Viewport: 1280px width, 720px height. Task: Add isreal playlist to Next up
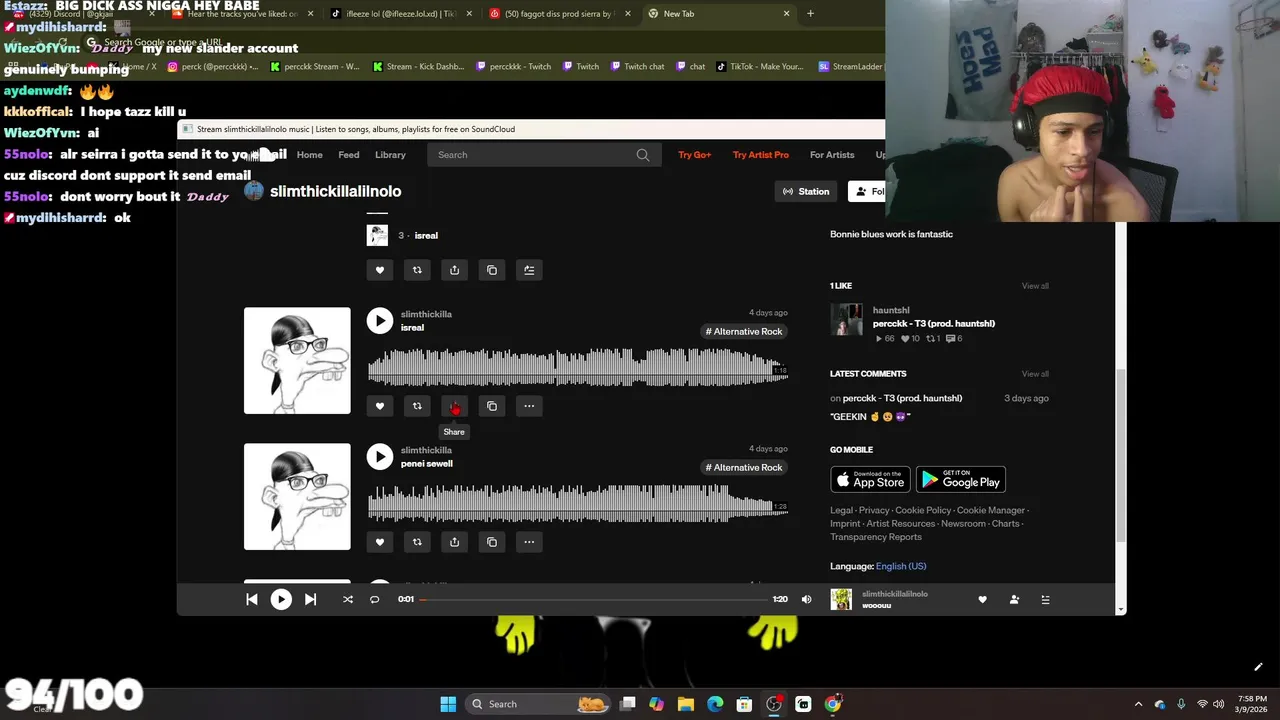pyautogui.click(x=529, y=270)
